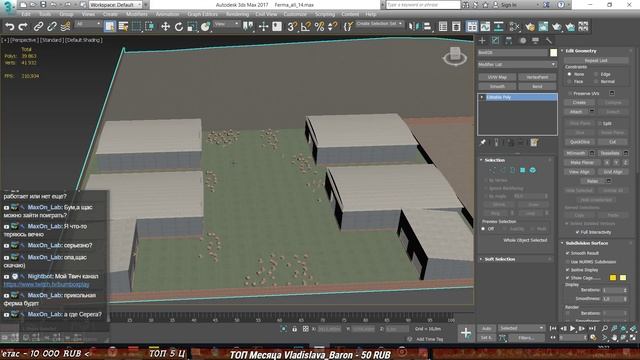Select Element sub-object level icon
The image size is (640, 360).
click(x=533, y=170)
